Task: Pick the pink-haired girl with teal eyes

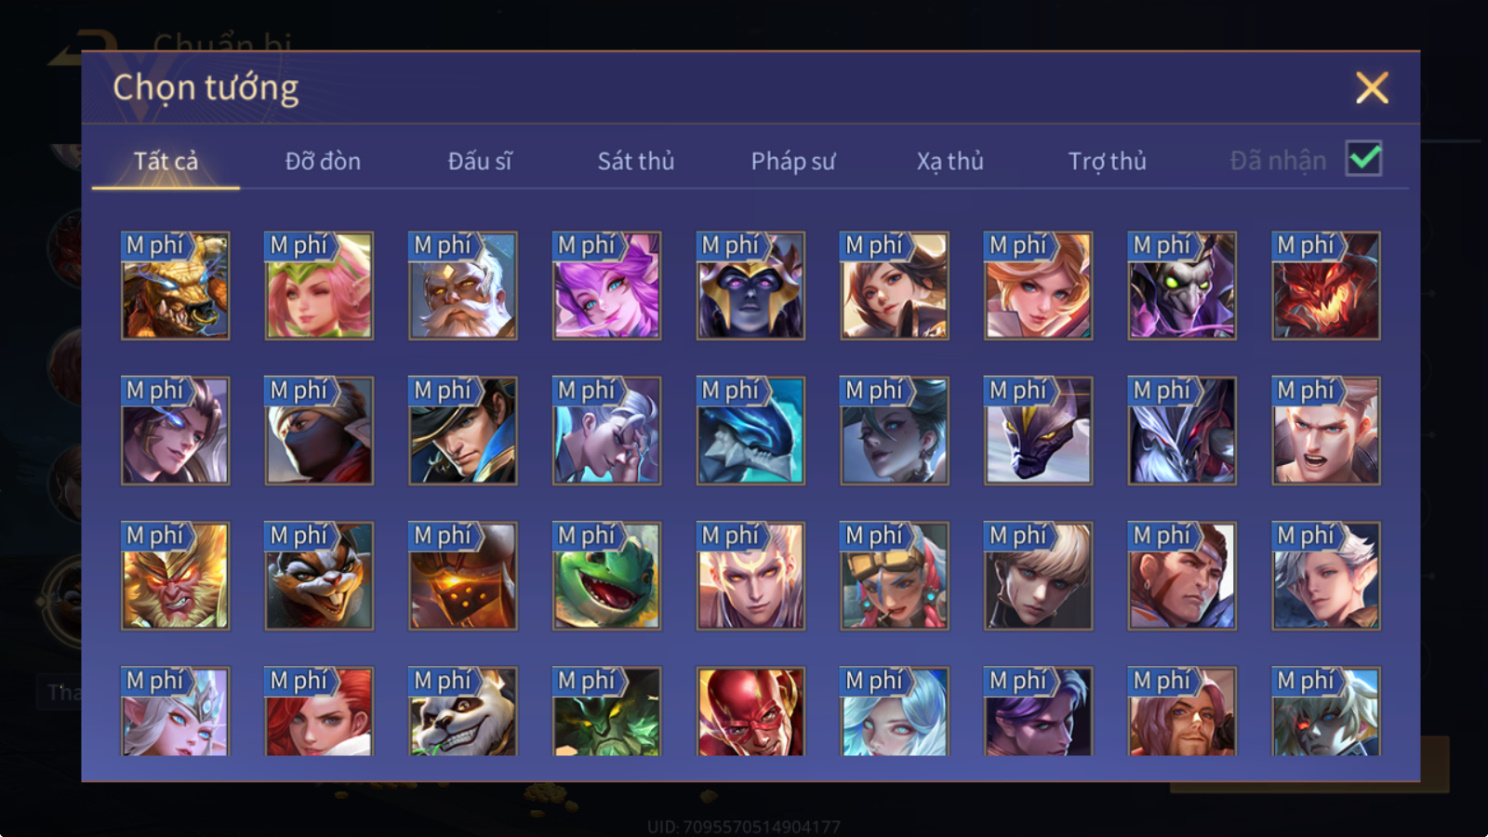Action: 607,286
